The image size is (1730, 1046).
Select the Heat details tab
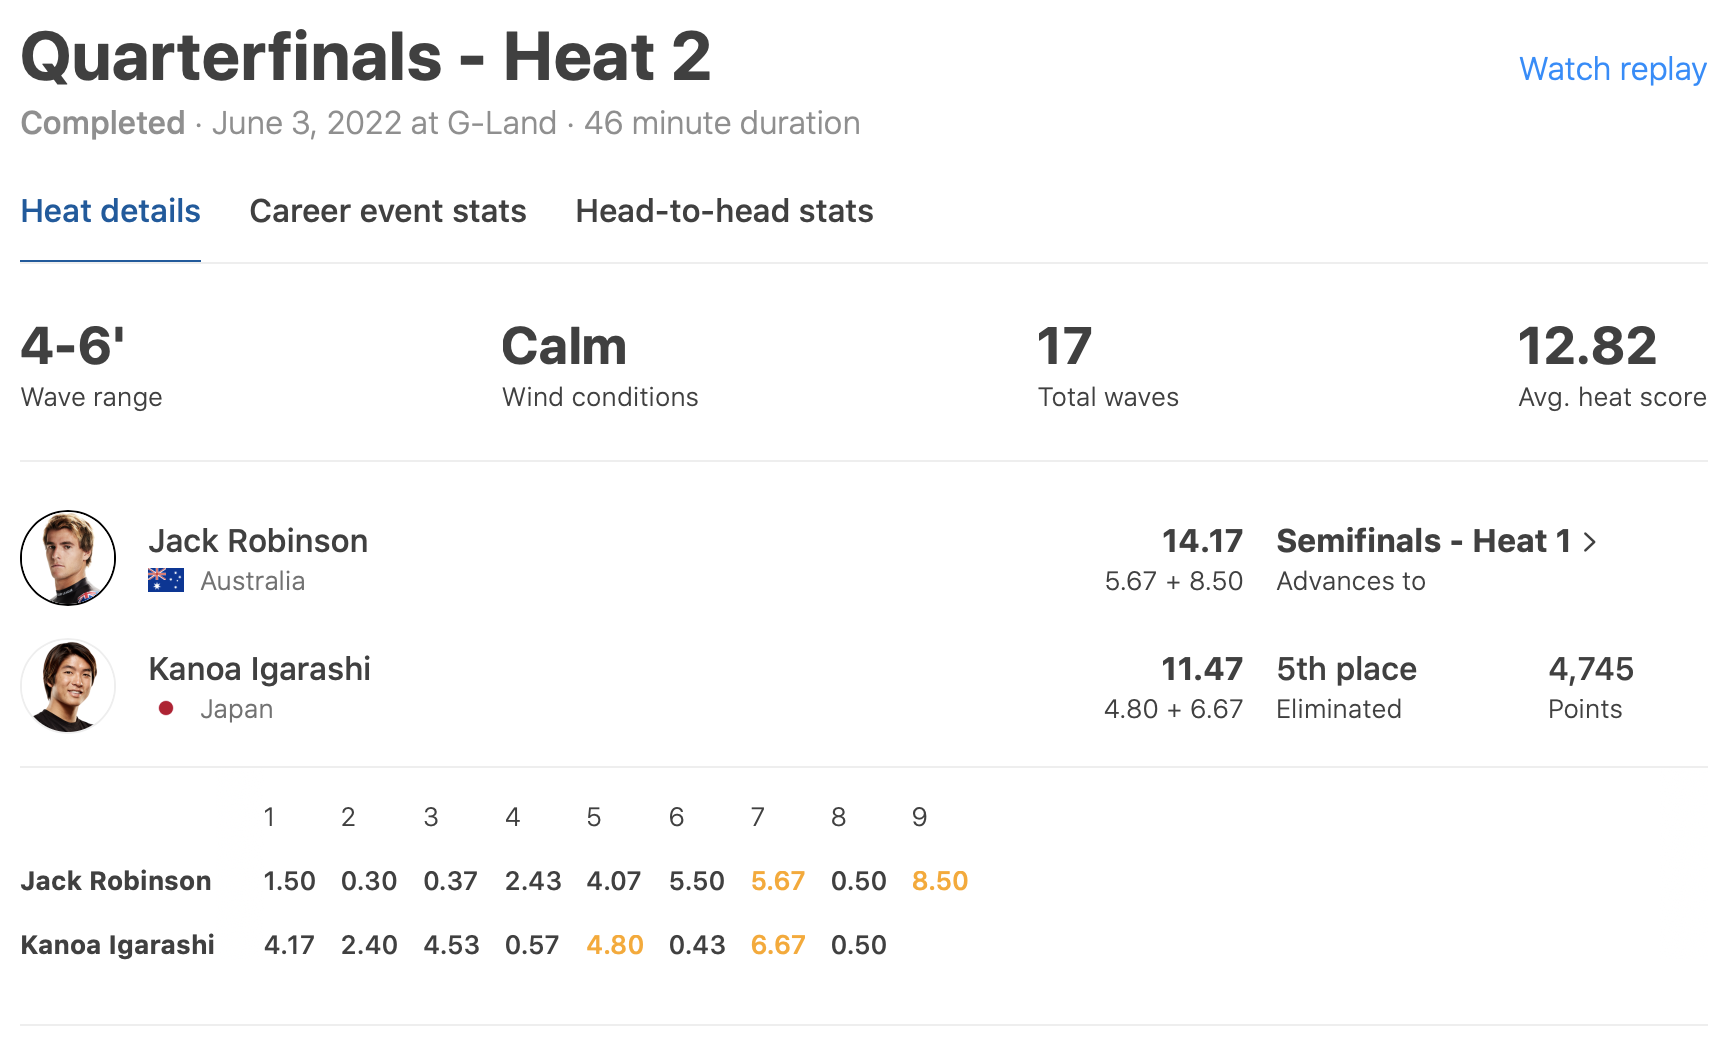(x=110, y=211)
